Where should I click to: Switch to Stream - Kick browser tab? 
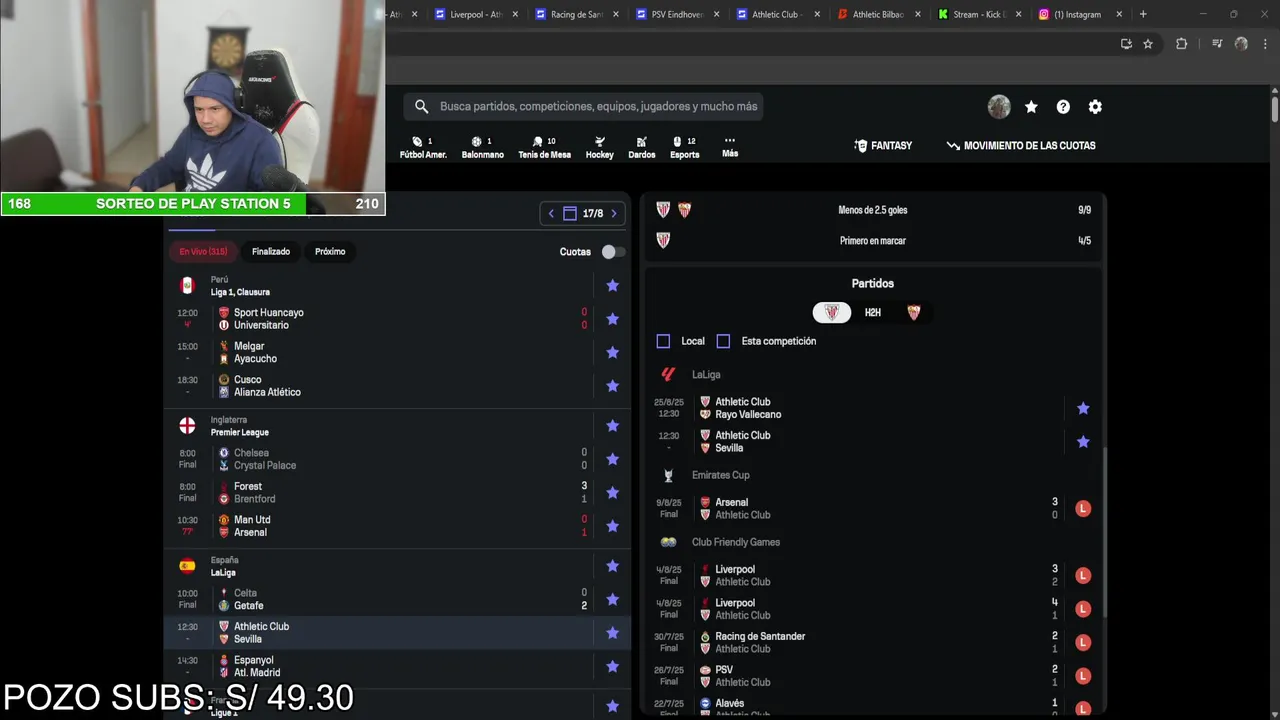(x=978, y=14)
